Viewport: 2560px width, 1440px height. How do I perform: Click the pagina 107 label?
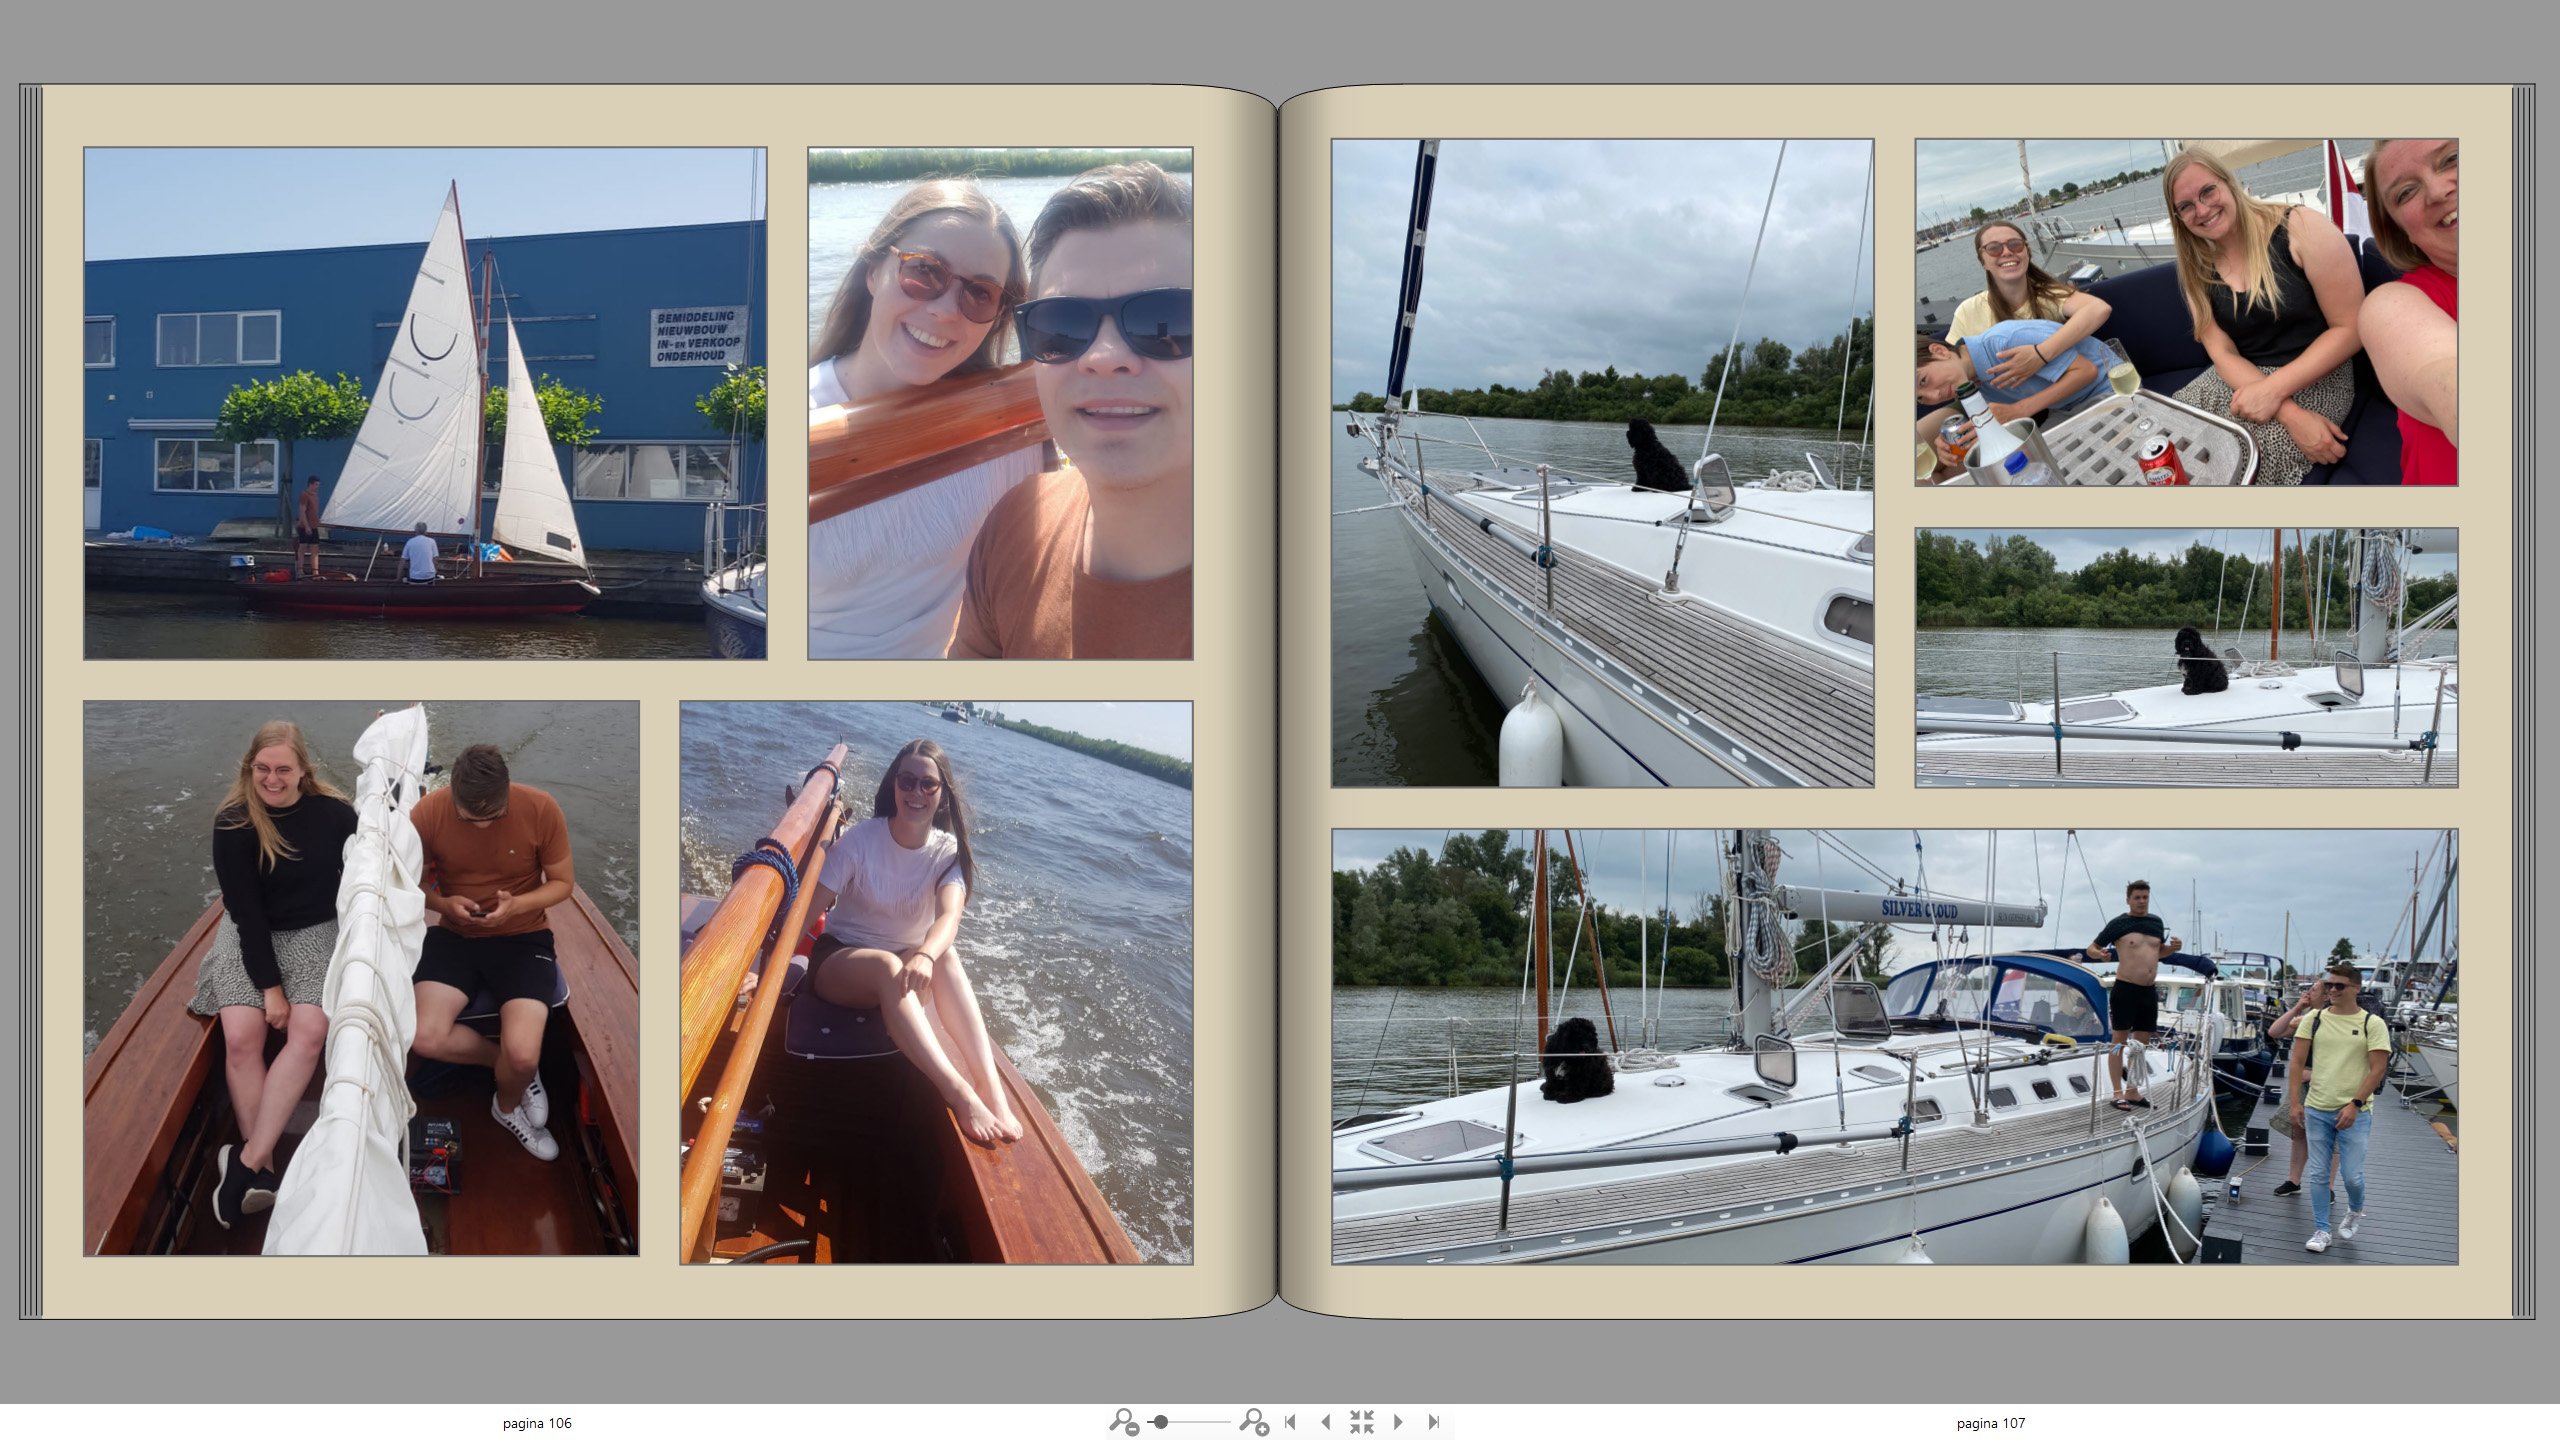pos(1990,1423)
